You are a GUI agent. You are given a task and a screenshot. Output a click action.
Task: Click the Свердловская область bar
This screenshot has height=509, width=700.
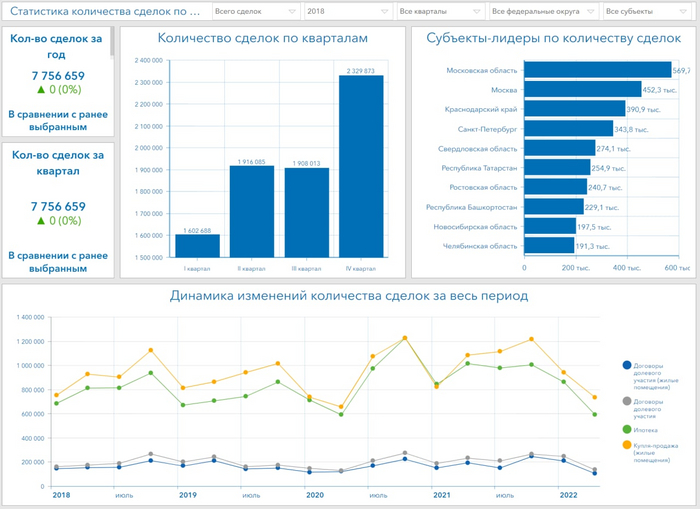pyautogui.click(x=560, y=148)
